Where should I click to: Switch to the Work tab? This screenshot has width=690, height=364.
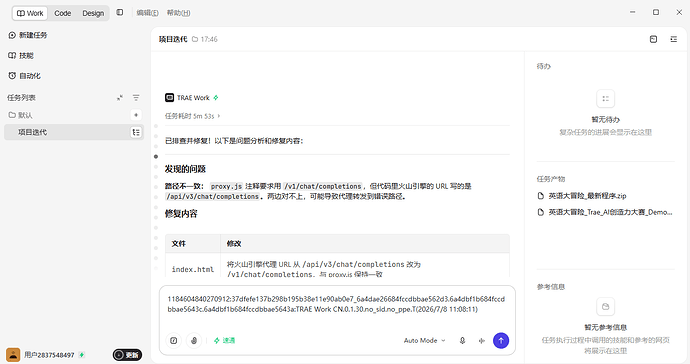point(29,13)
